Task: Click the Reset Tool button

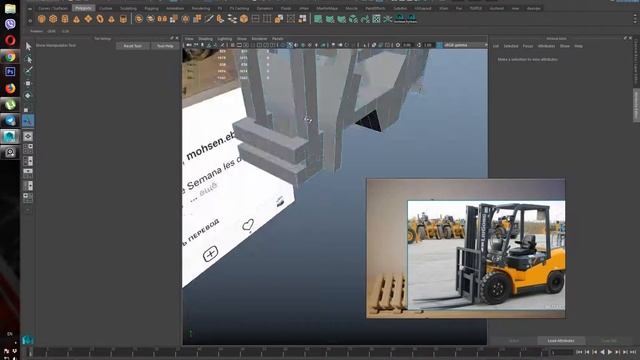Action: coord(133,46)
